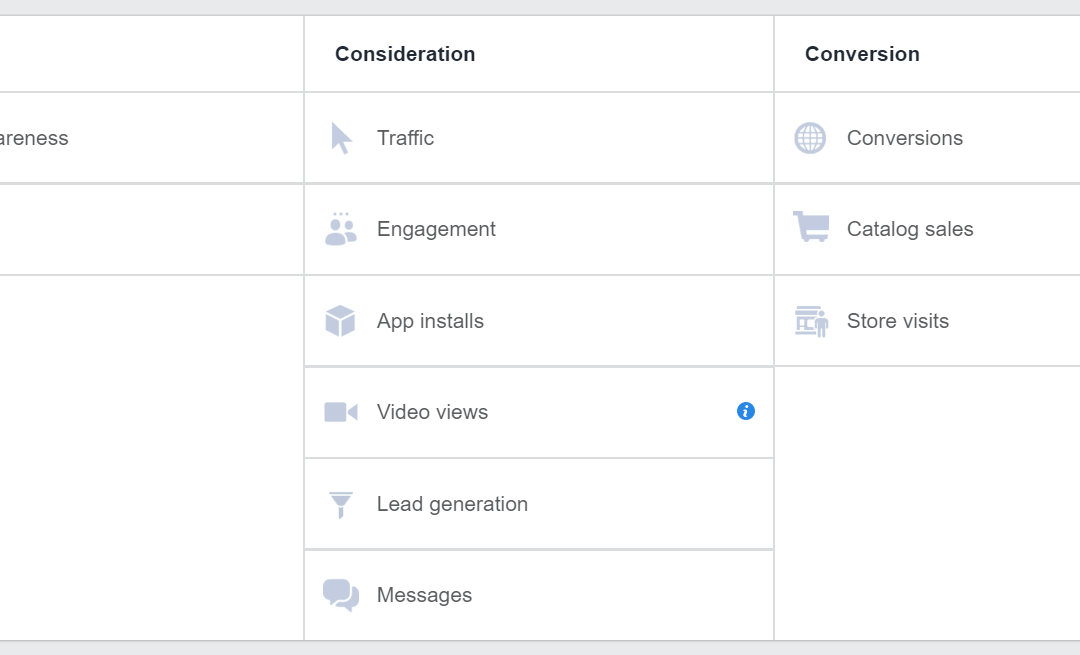Viewport: 1080px width, 655px height.
Task: Choose the Store visits objective text
Action: pos(897,321)
